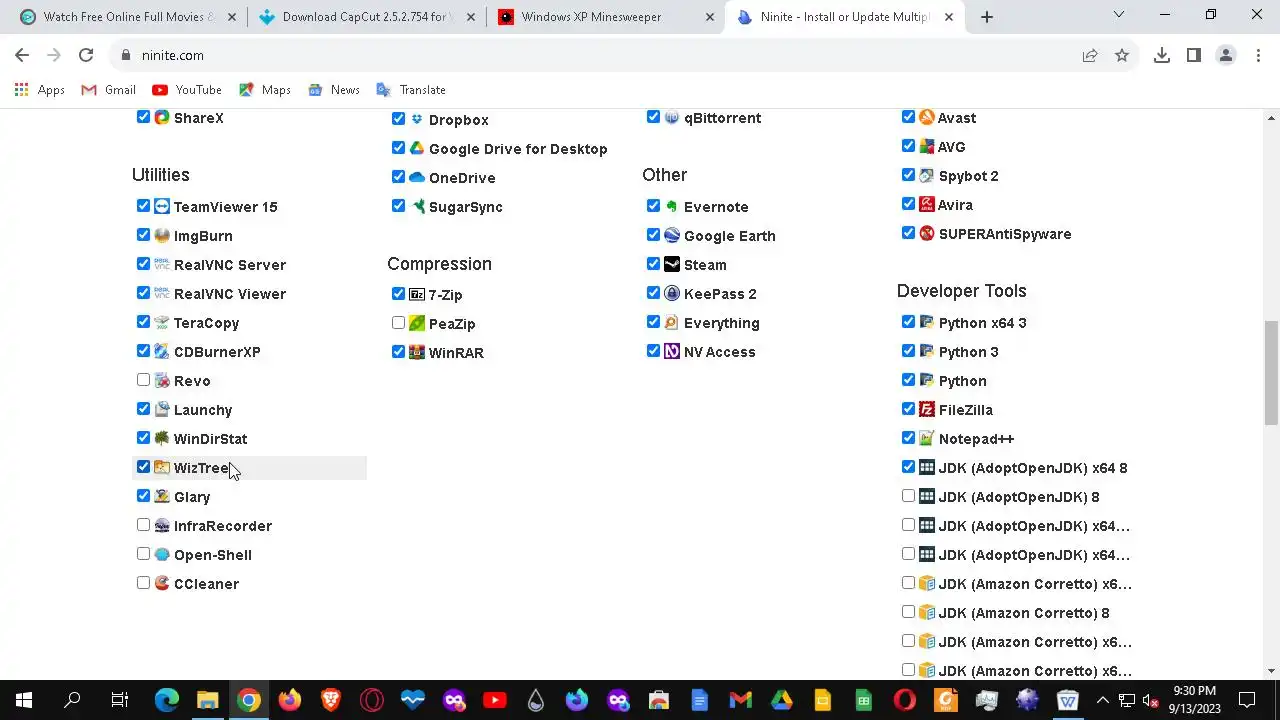Click the KeePass 2 lock icon
Screen dimensions: 1280x720
point(672,293)
